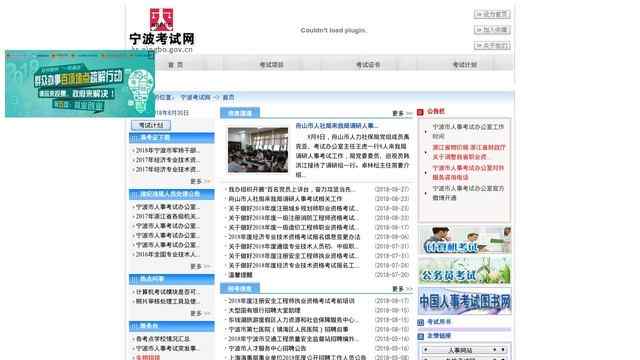Open the 注册安全工程师执业资格考试考前培训 item
Screen dimensions: 640x360
coord(291,301)
